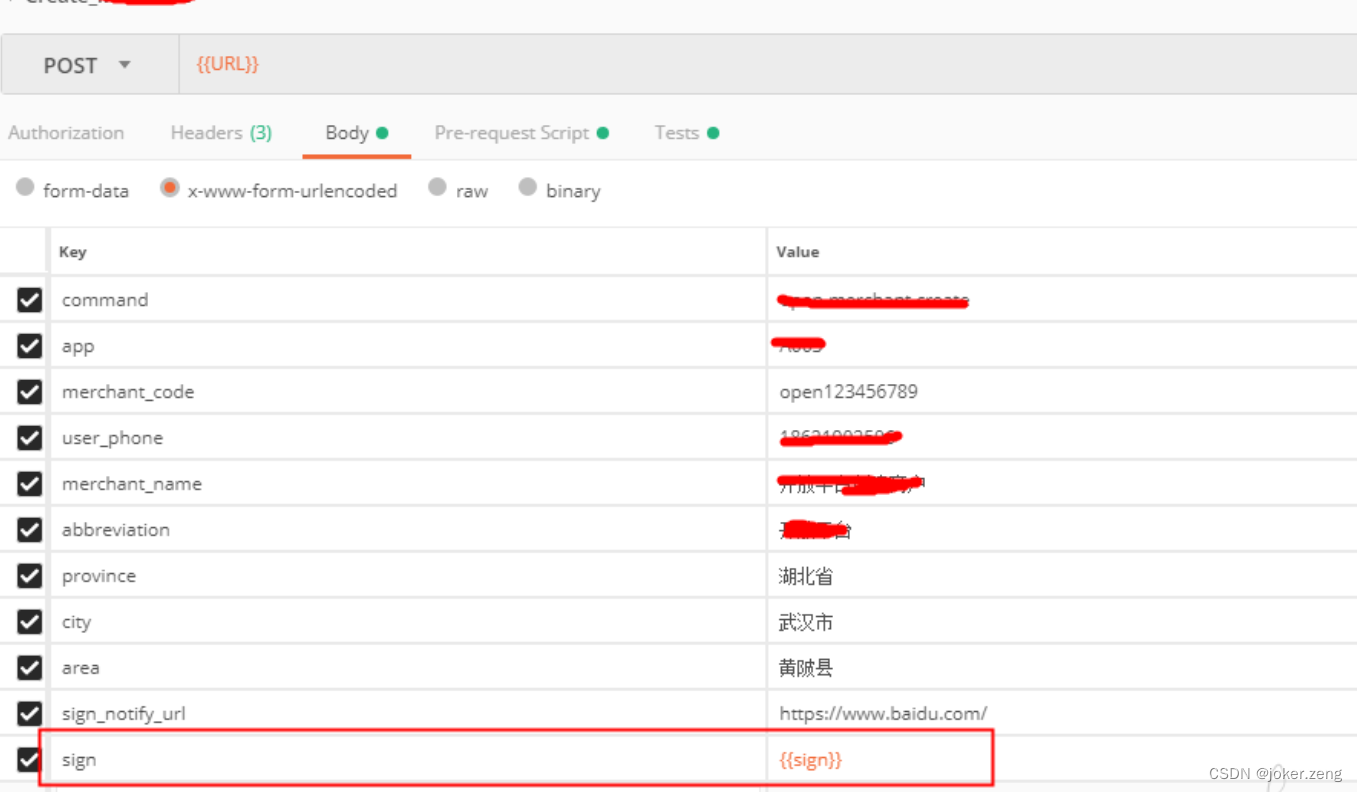Toggle the province row checkbox
The image size is (1357, 792).
(28, 575)
